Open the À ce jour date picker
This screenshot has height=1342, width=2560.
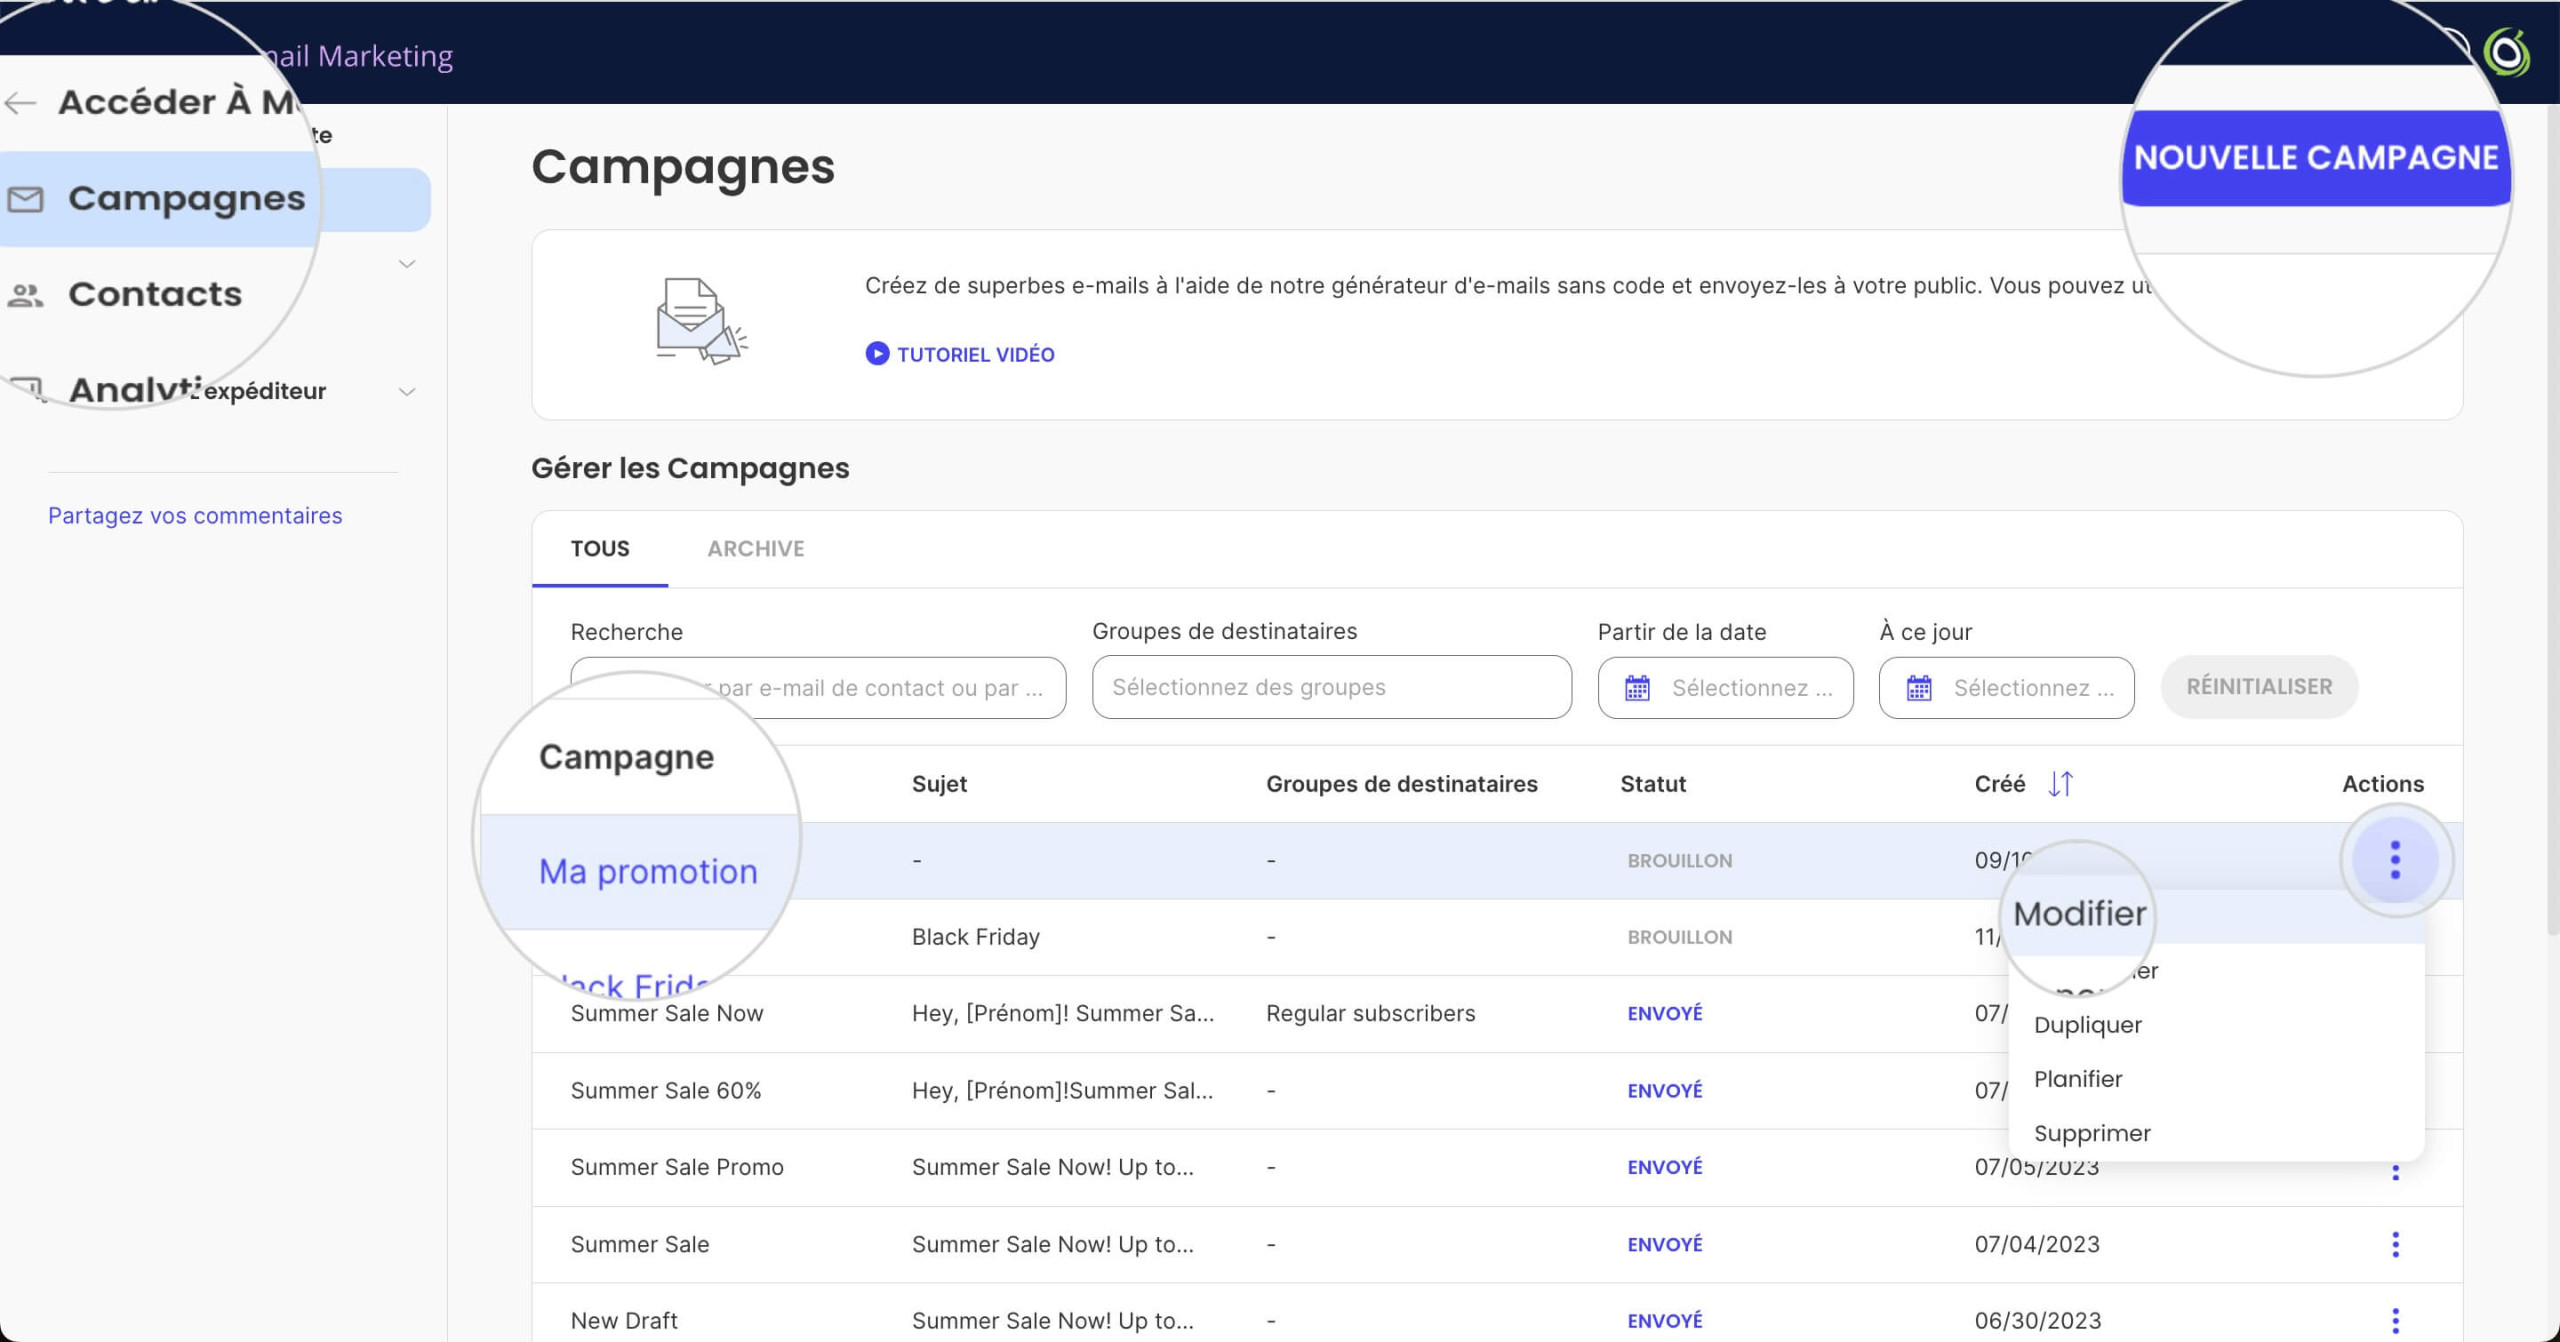pos(2006,688)
